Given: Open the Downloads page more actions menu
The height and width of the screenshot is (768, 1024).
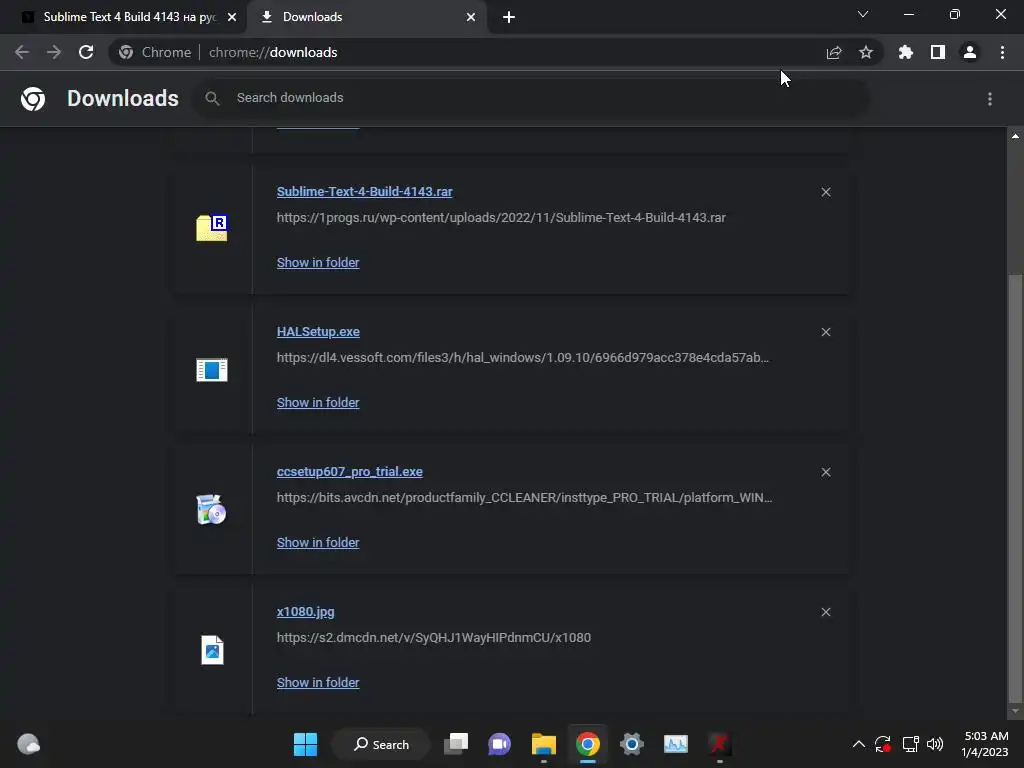Looking at the screenshot, I should pos(990,99).
